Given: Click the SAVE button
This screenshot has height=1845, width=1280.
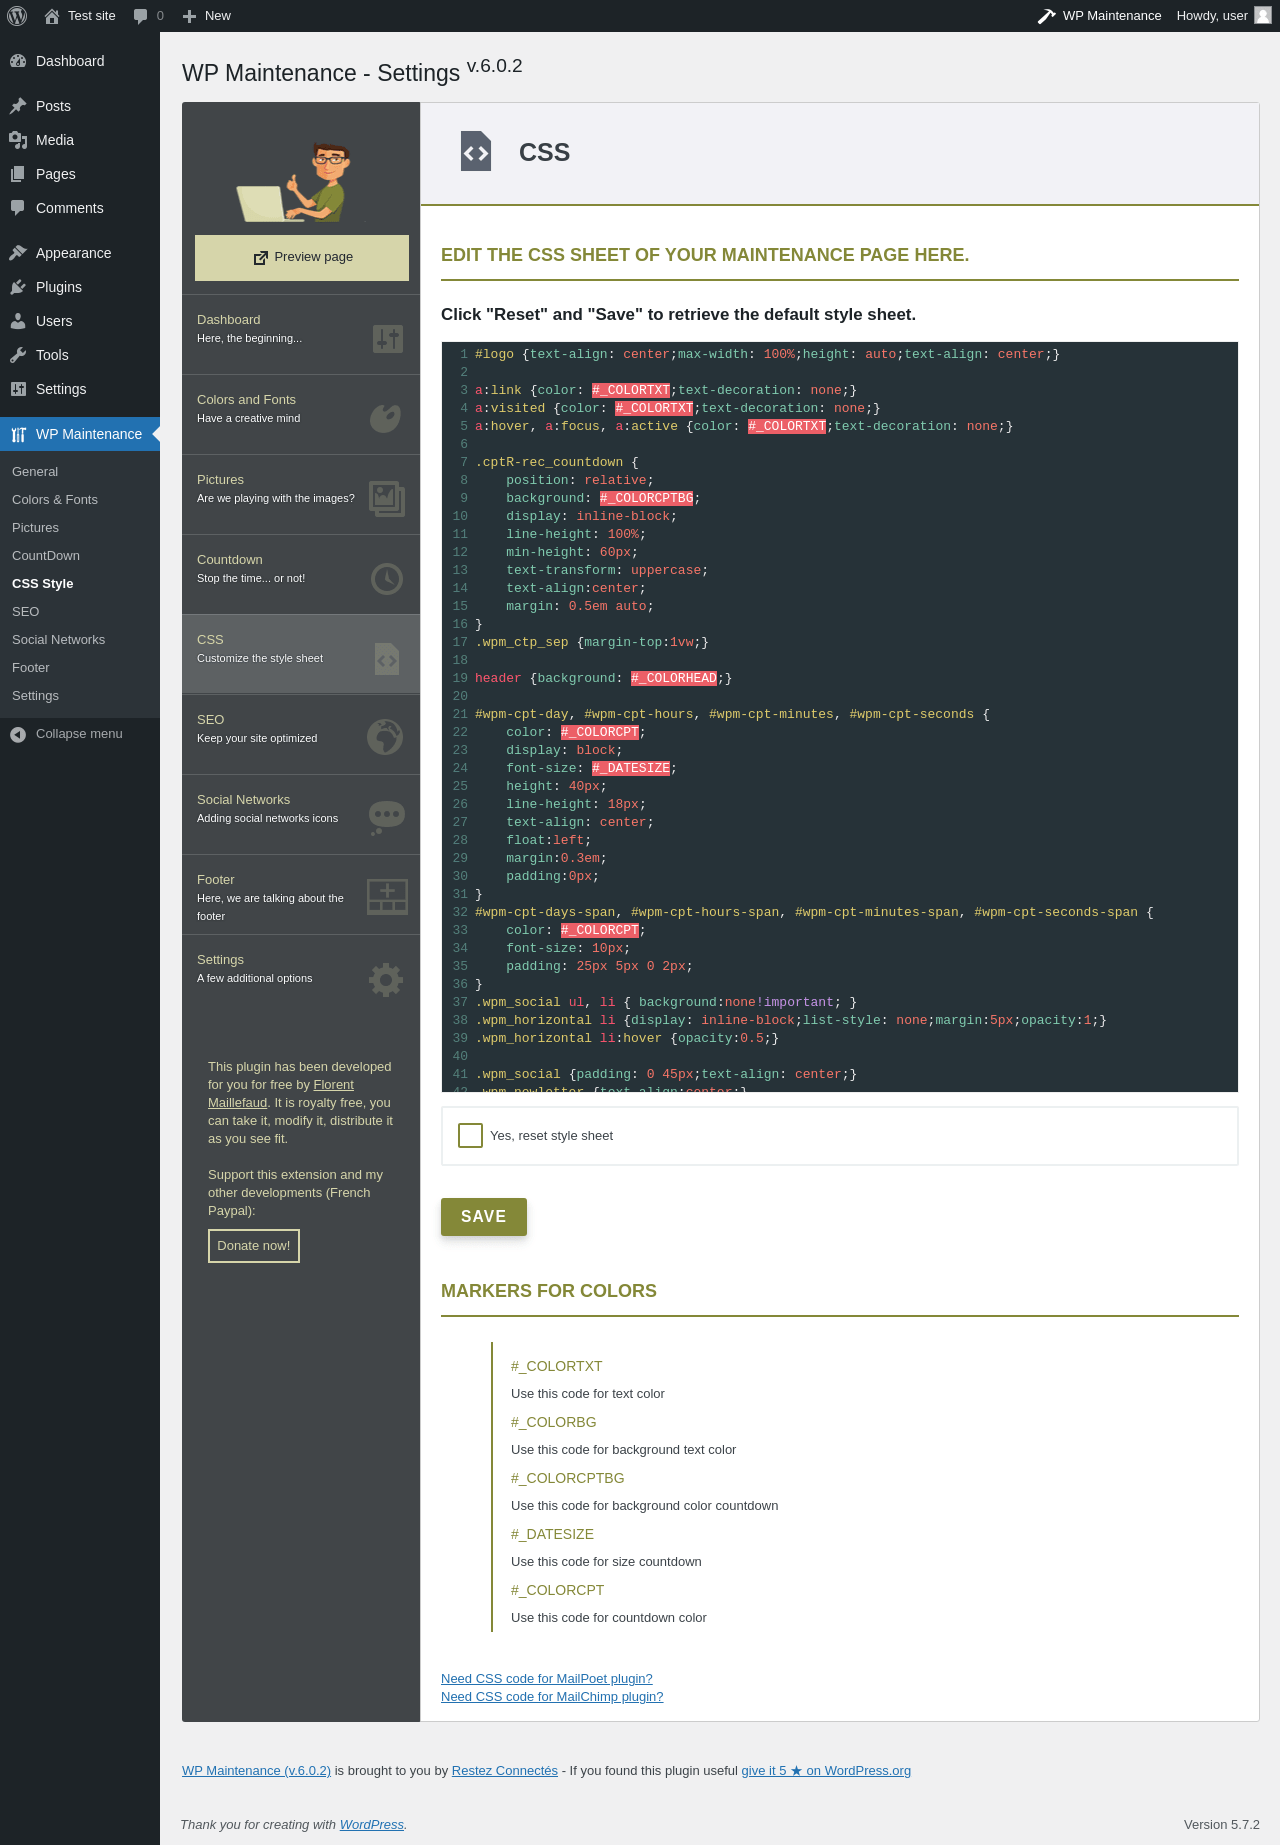Looking at the screenshot, I should (x=484, y=1217).
